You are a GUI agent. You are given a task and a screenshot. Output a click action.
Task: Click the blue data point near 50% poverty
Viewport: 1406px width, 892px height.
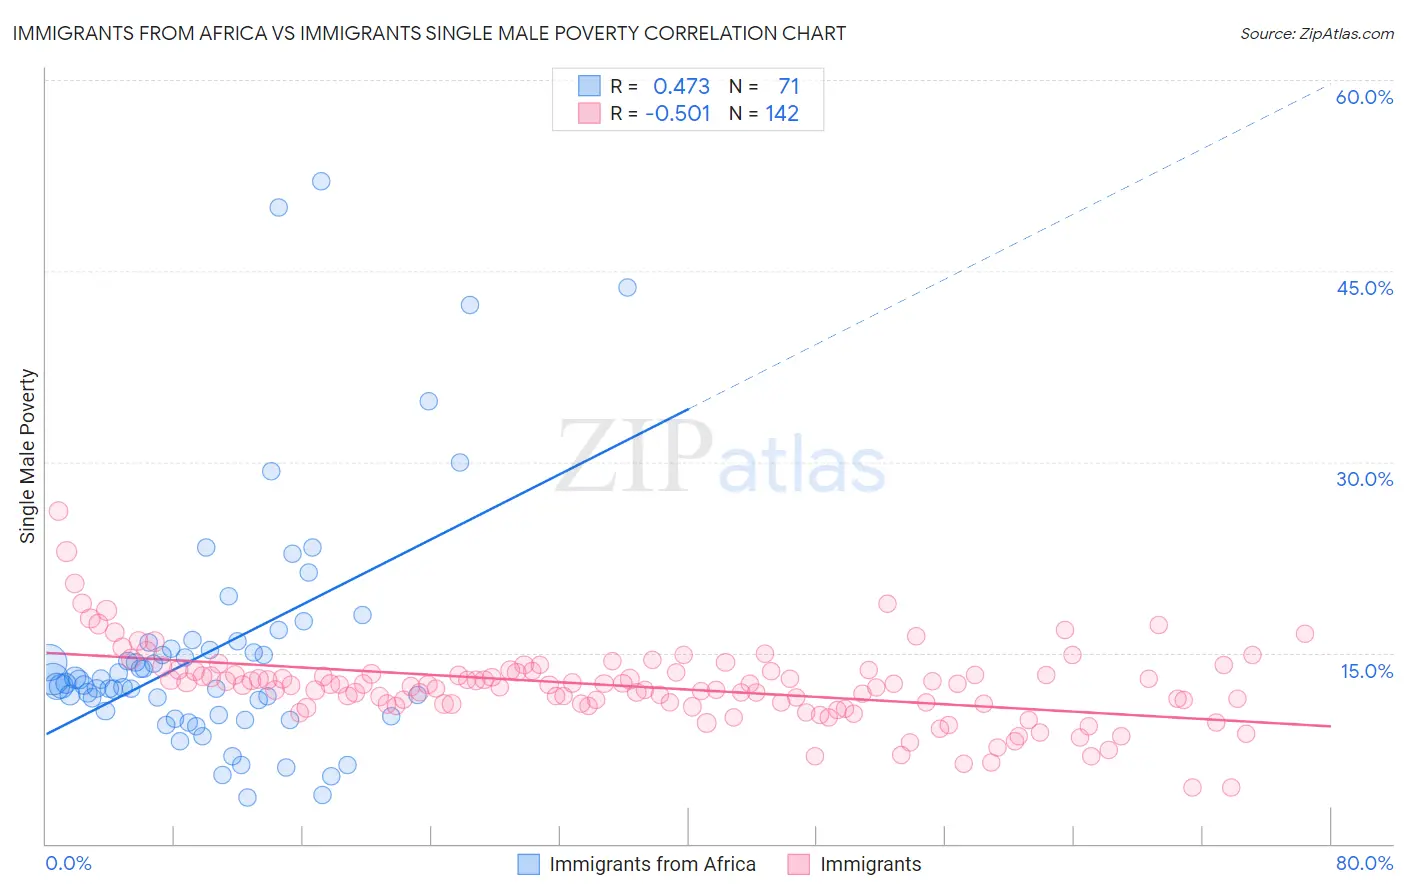pos(279,207)
